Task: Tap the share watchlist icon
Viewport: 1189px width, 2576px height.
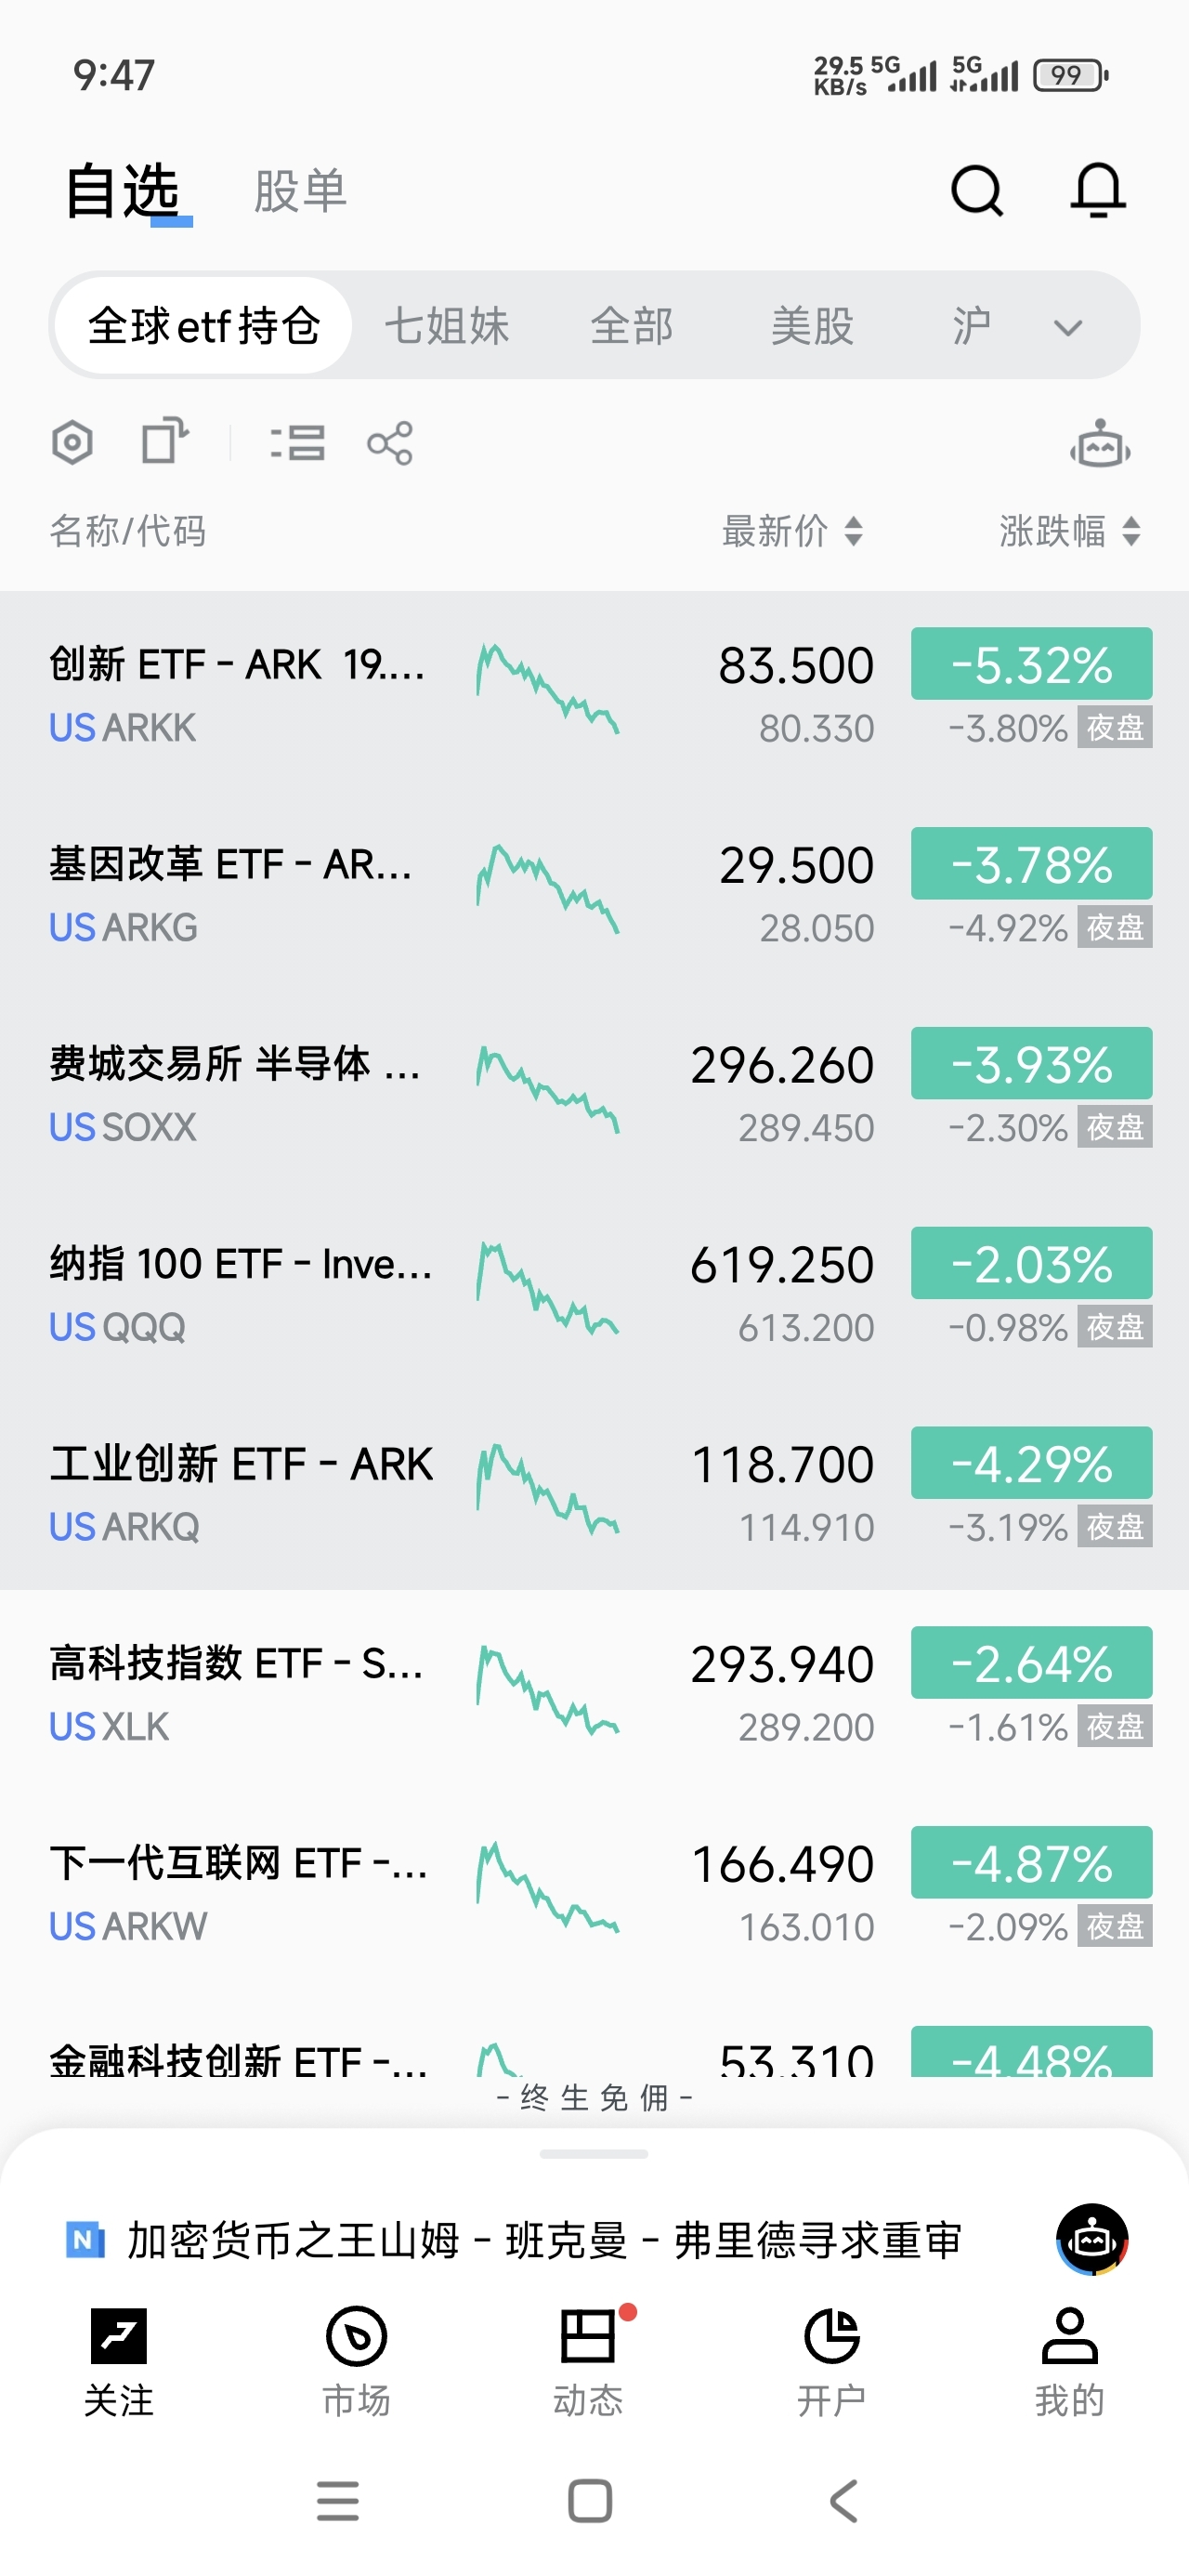Action: click(x=390, y=443)
